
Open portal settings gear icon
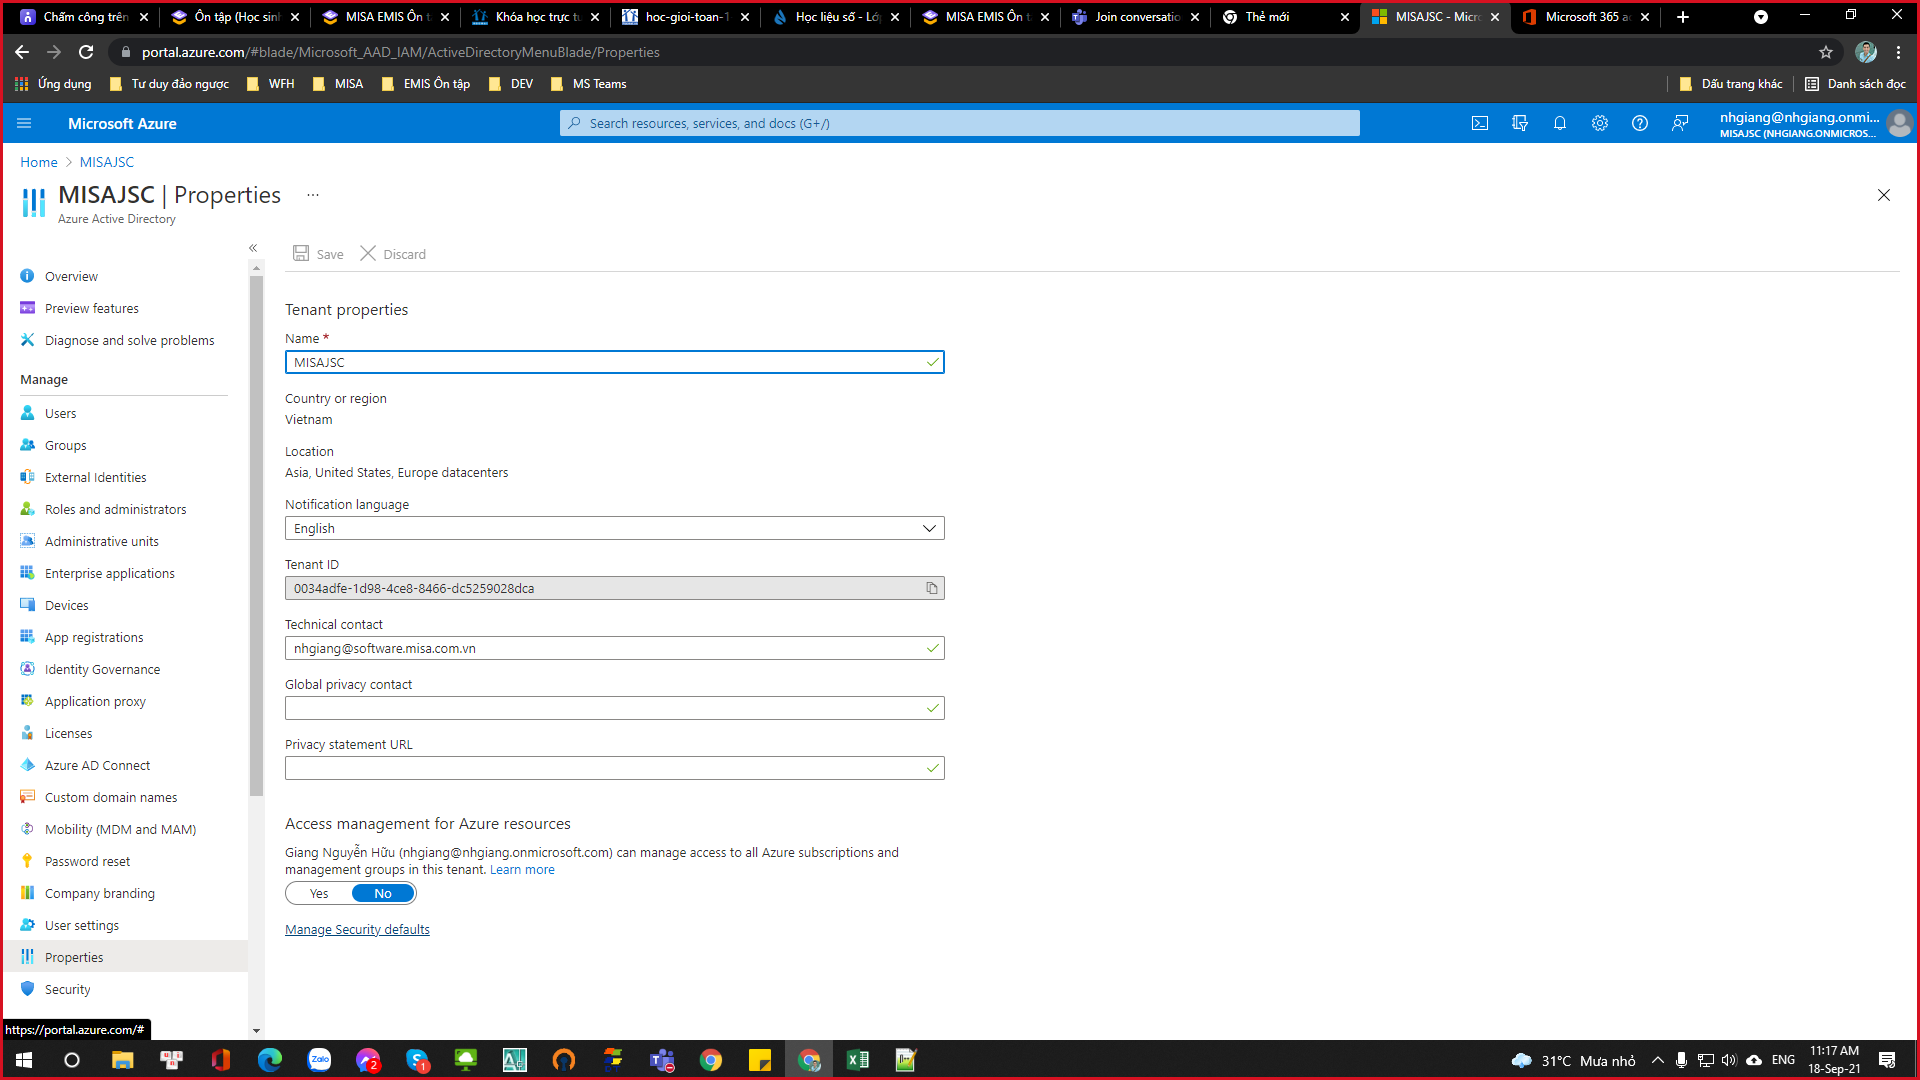(x=1600, y=123)
